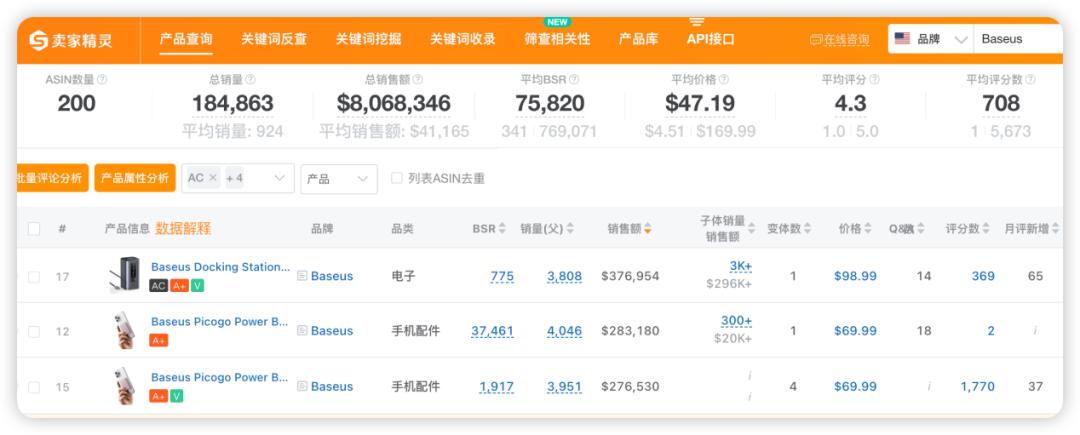
Task: Sort the table by 销量(父) arrows
Action: coord(570,229)
